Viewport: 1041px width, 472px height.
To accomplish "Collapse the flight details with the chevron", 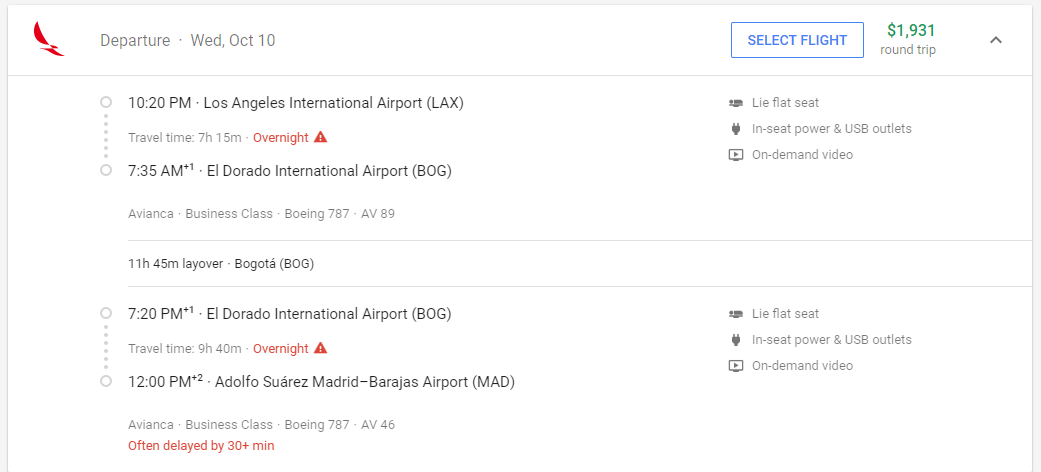I will coord(995,40).
